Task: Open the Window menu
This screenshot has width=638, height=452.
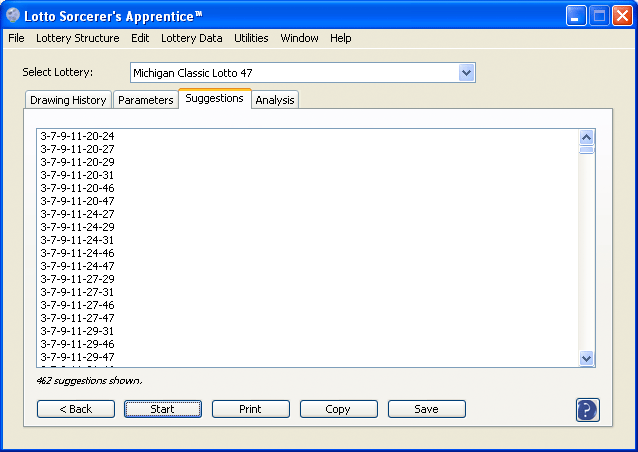Action: (299, 38)
